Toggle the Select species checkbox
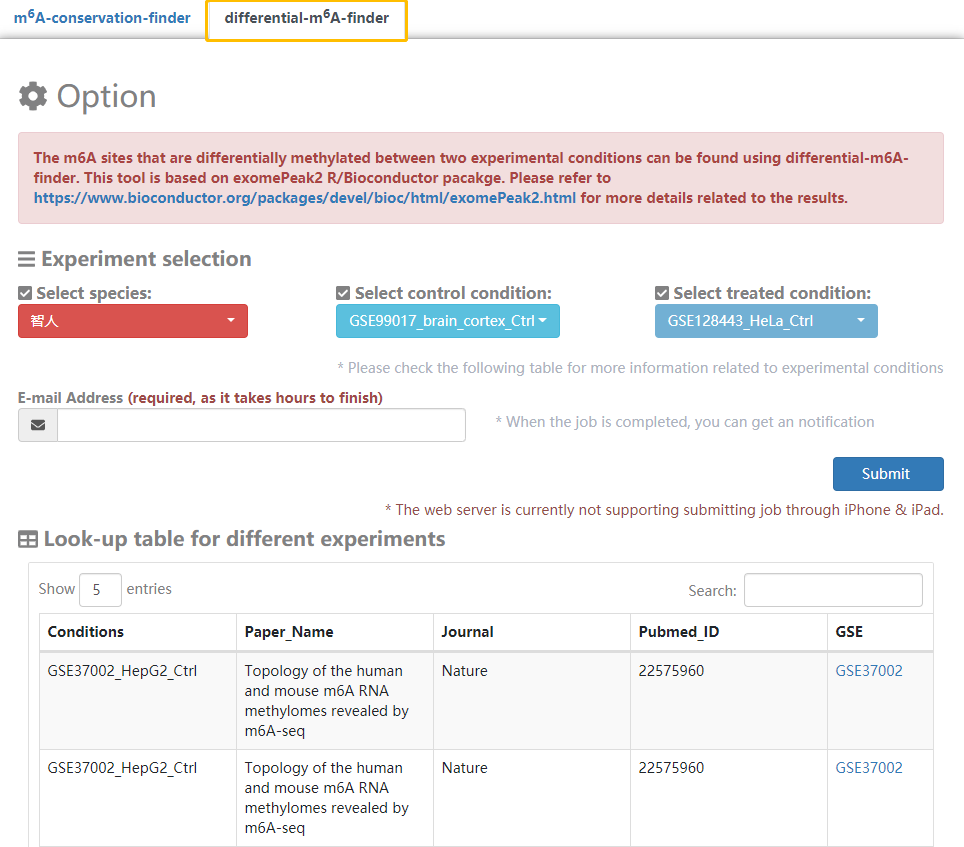 point(25,293)
